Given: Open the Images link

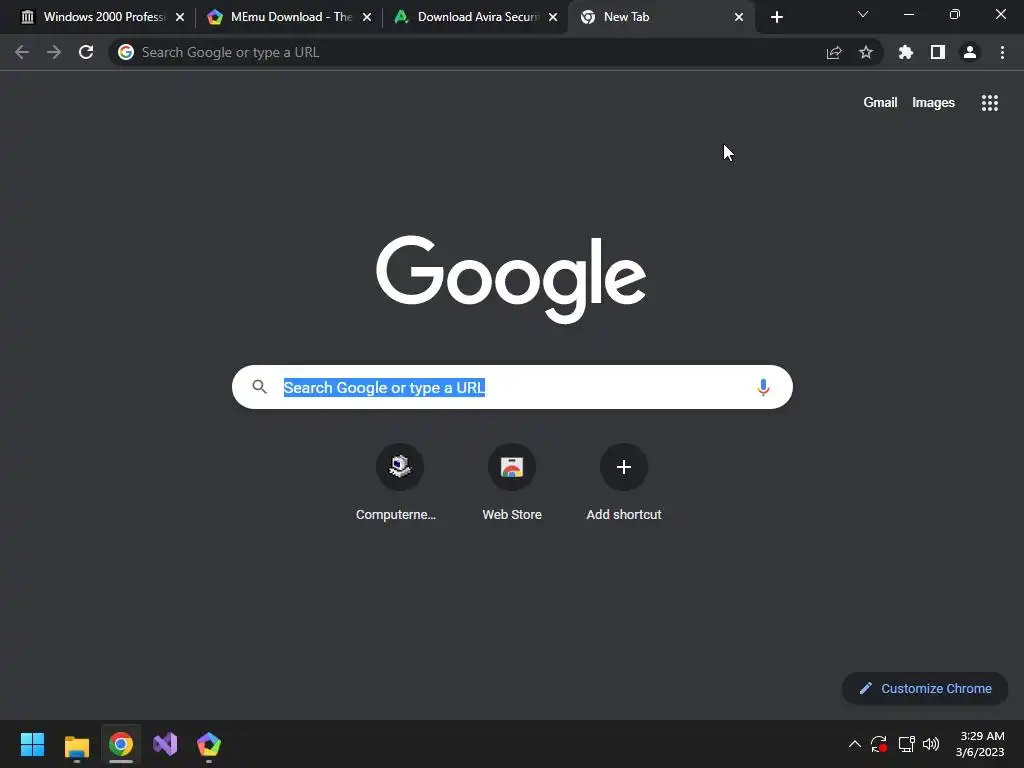Looking at the screenshot, I should click(x=933, y=103).
